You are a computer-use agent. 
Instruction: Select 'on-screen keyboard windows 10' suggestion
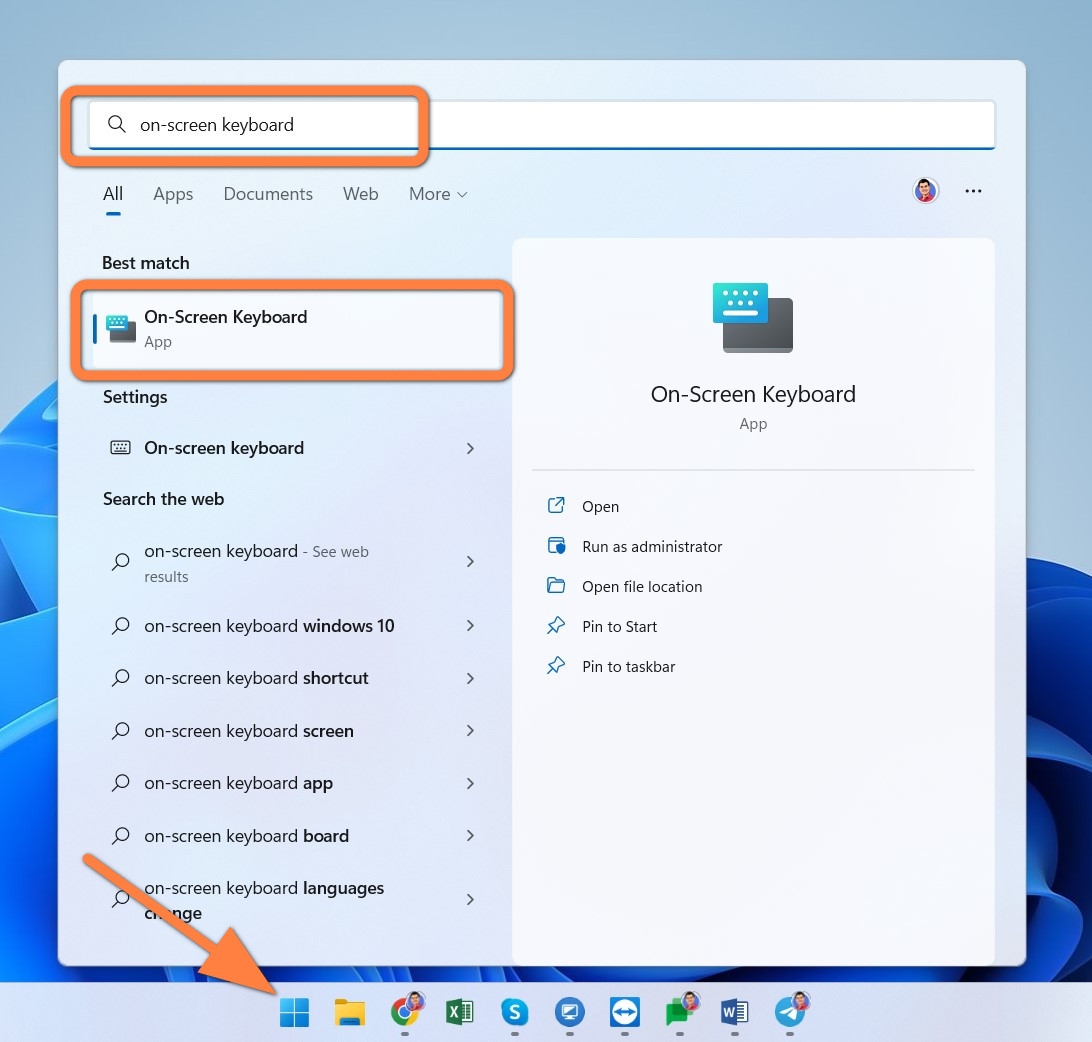[291, 625]
